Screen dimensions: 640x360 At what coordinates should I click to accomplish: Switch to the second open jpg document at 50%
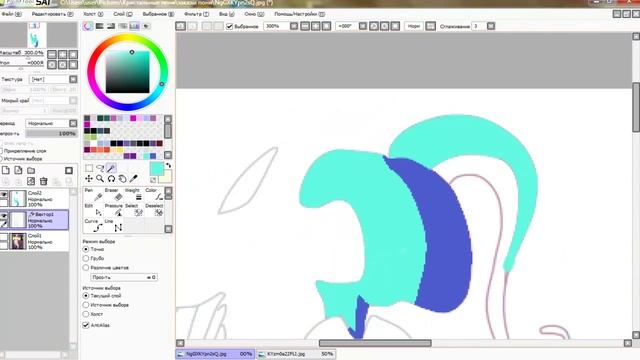296,354
